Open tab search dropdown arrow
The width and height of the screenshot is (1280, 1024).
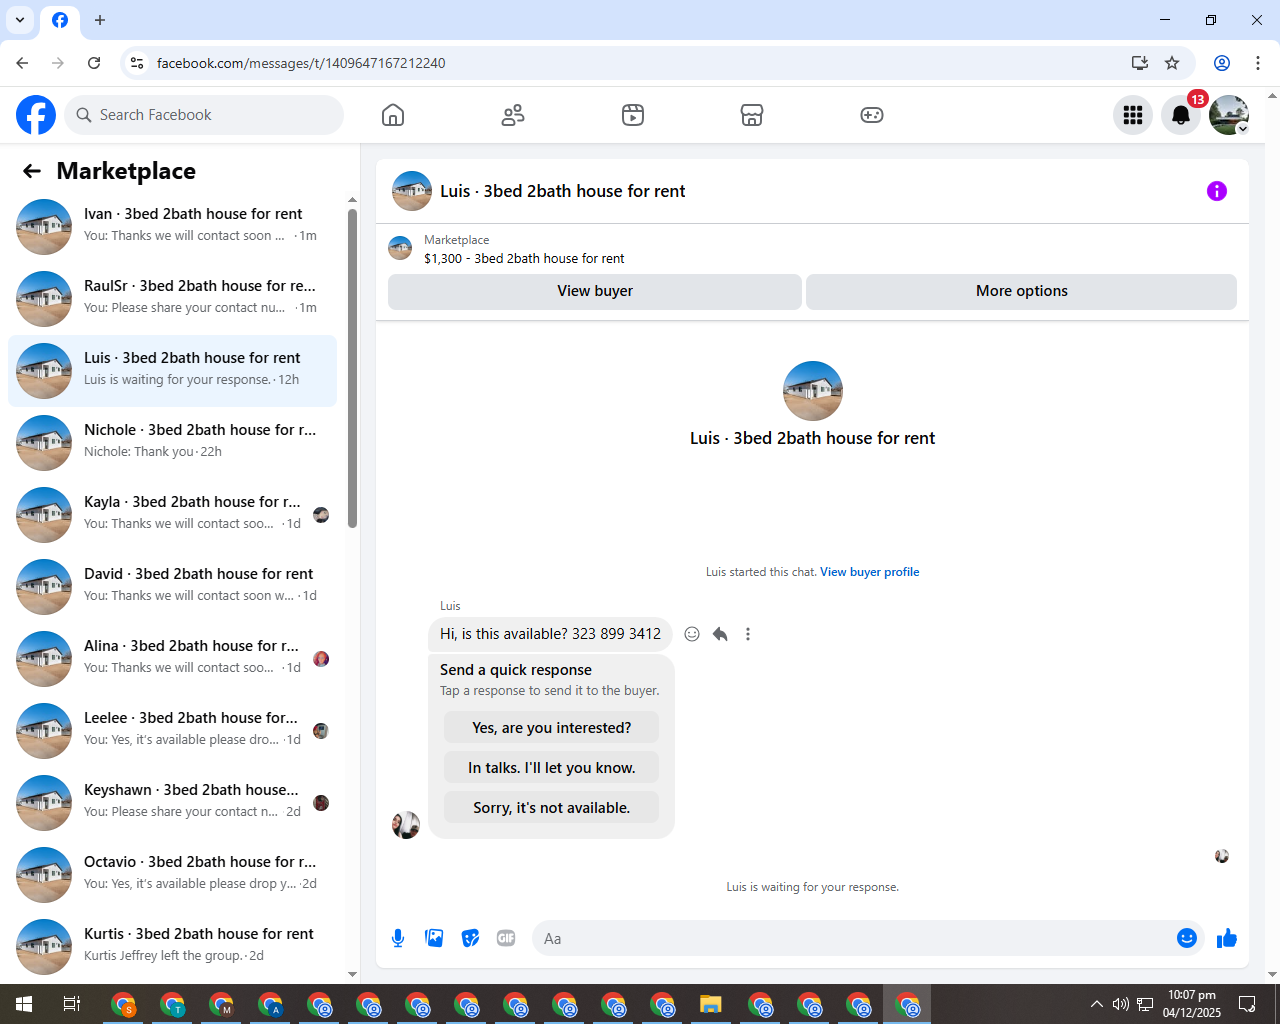(x=20, y=20)
